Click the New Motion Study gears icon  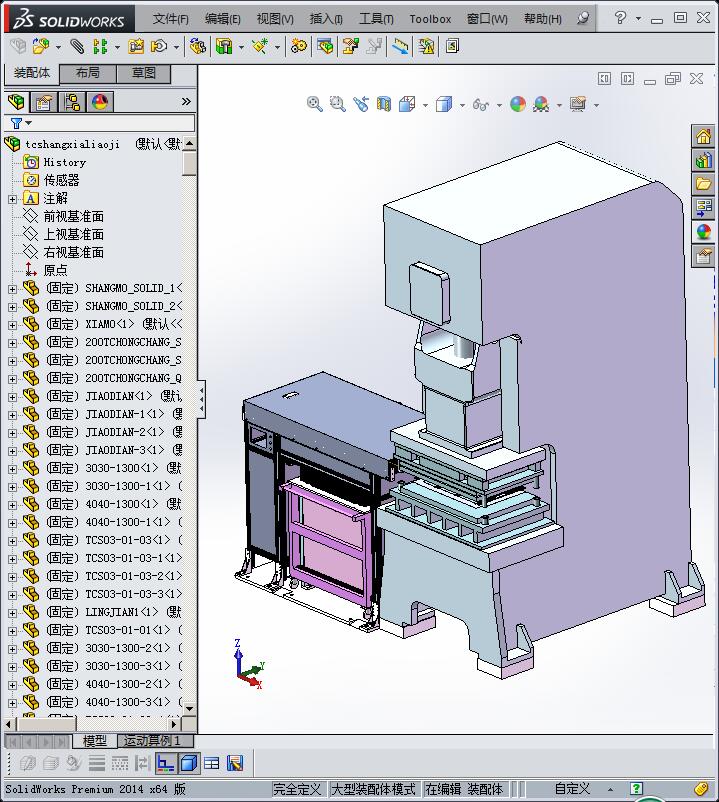(299, 47)
